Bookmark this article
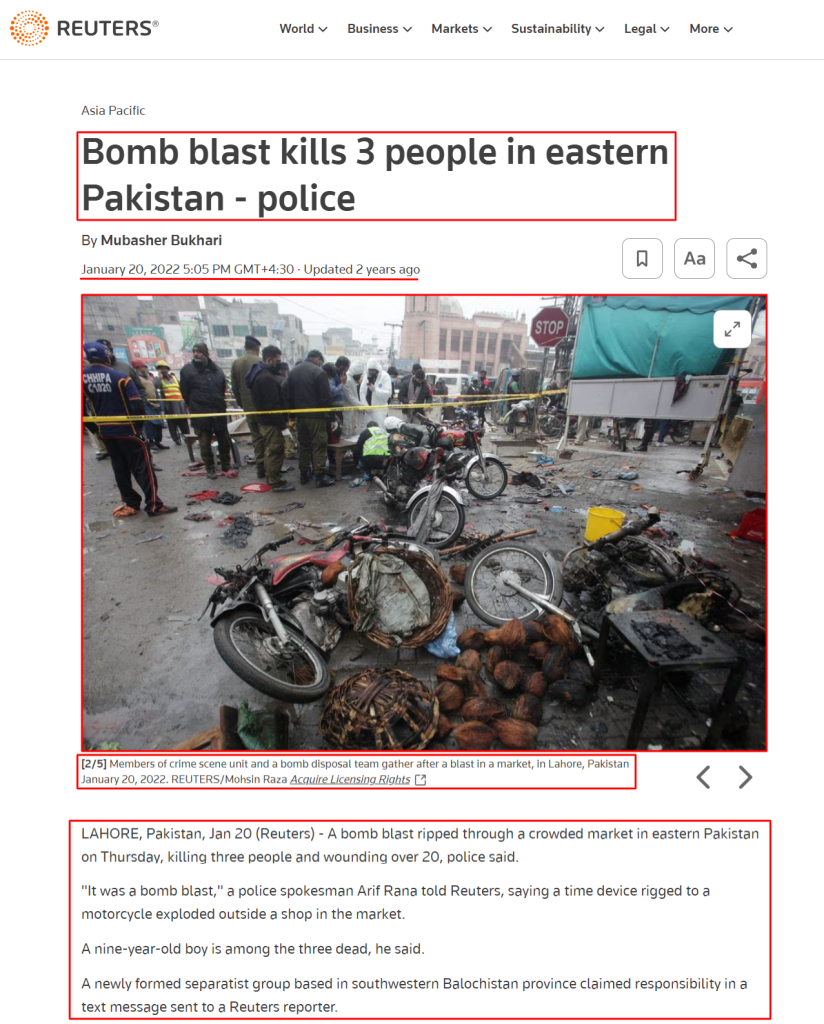This screenshot has width=824, height=1024. pos(642,259)
